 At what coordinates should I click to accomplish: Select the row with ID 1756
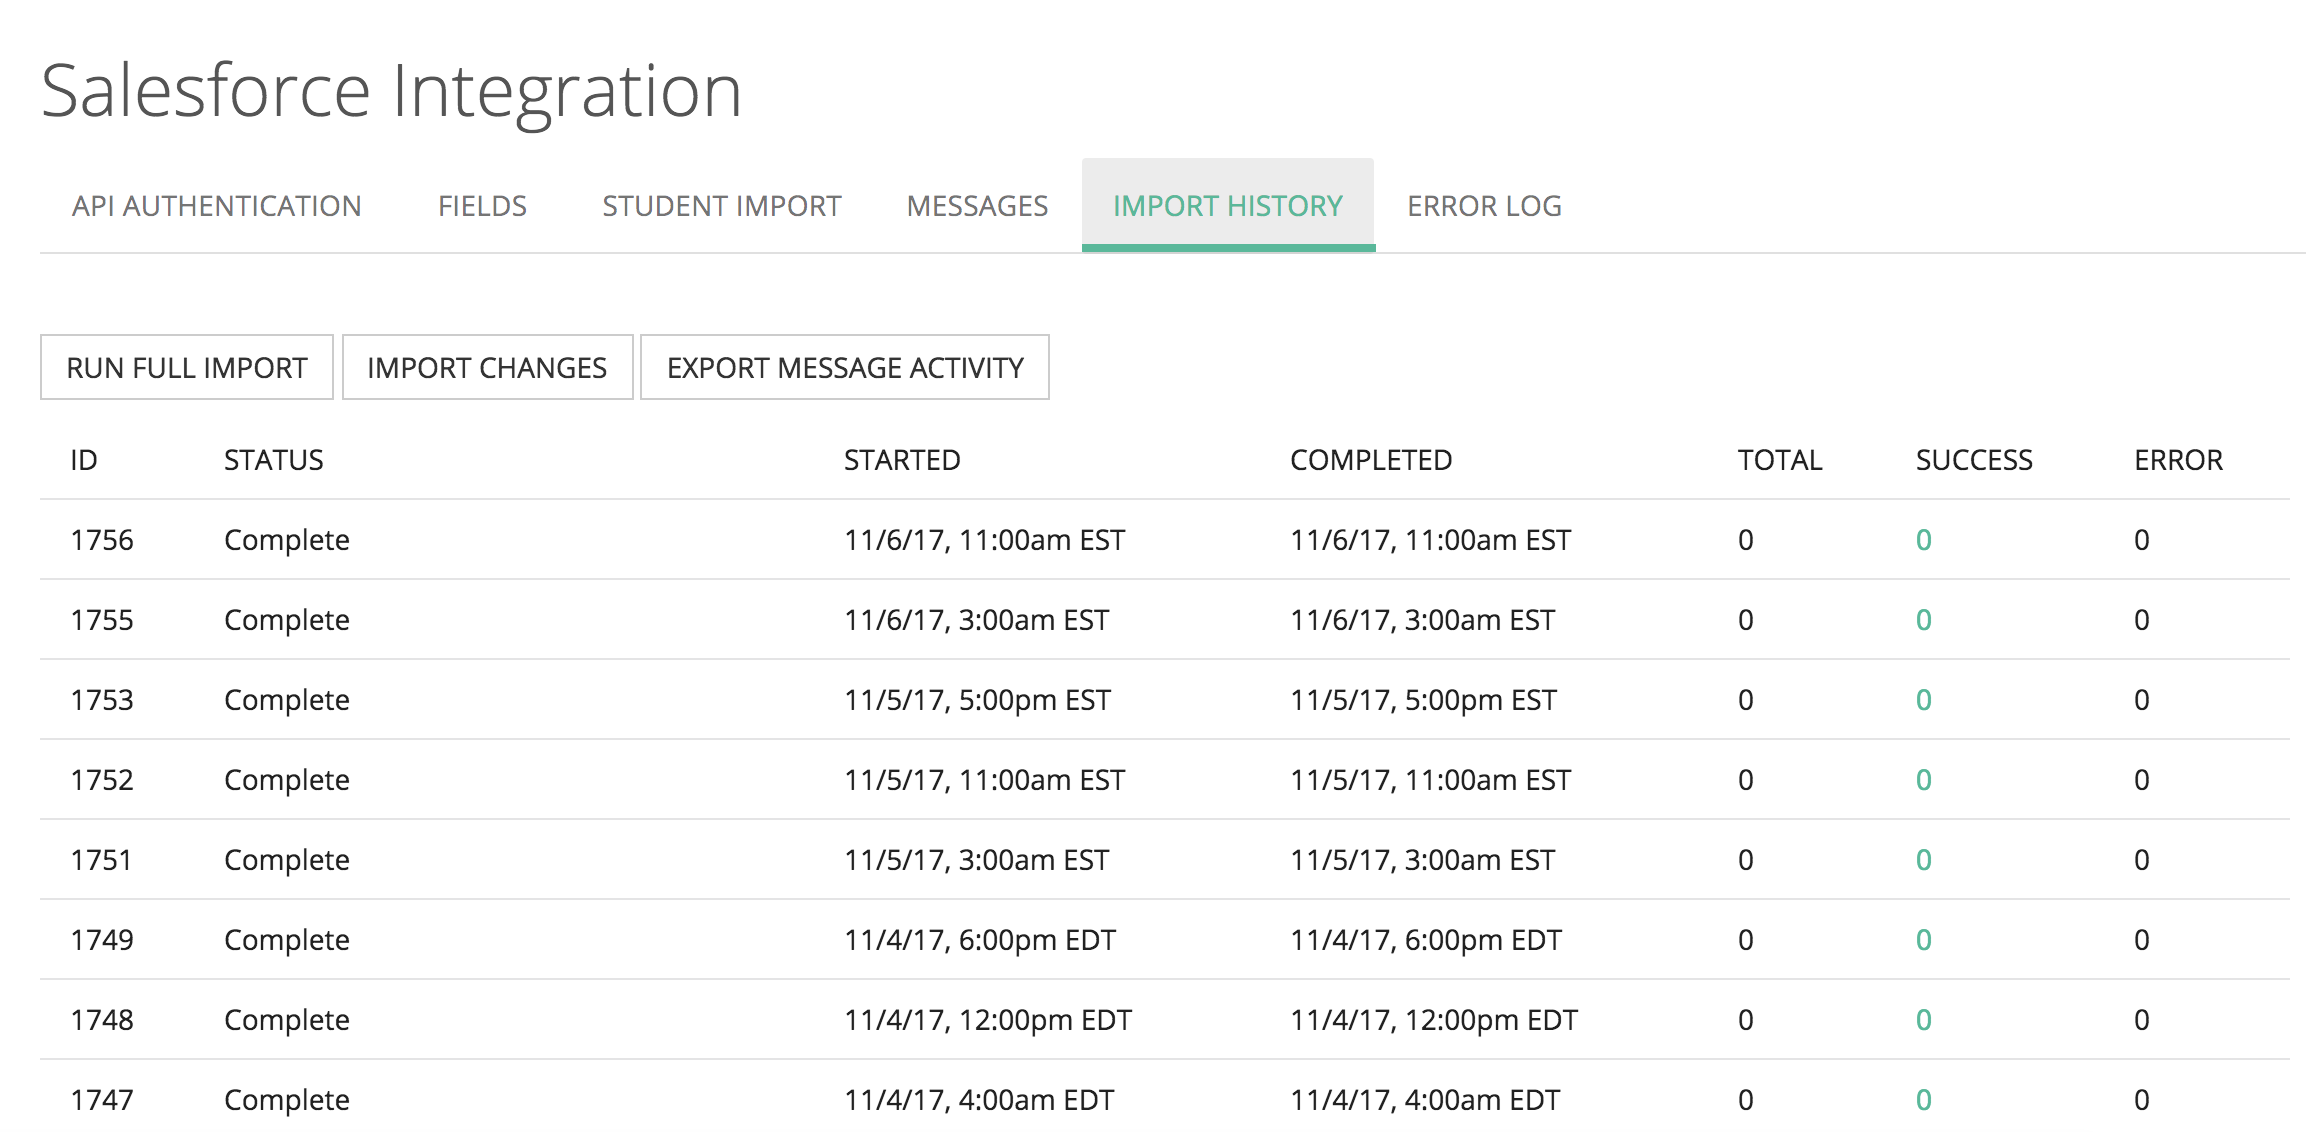(102, 540)
